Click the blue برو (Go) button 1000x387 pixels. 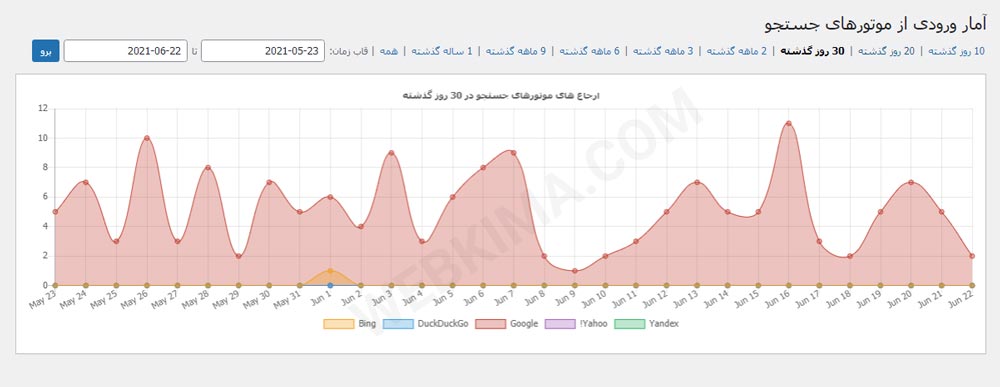pos(45,51)
